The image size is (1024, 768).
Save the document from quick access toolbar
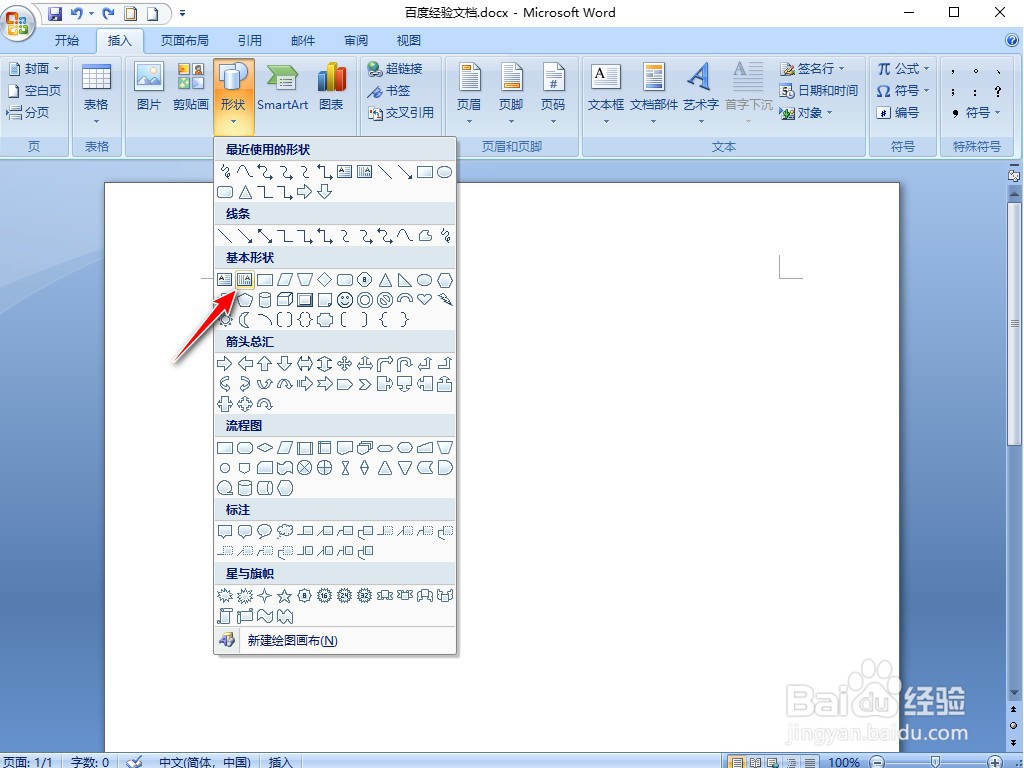[x=55, y=12]
